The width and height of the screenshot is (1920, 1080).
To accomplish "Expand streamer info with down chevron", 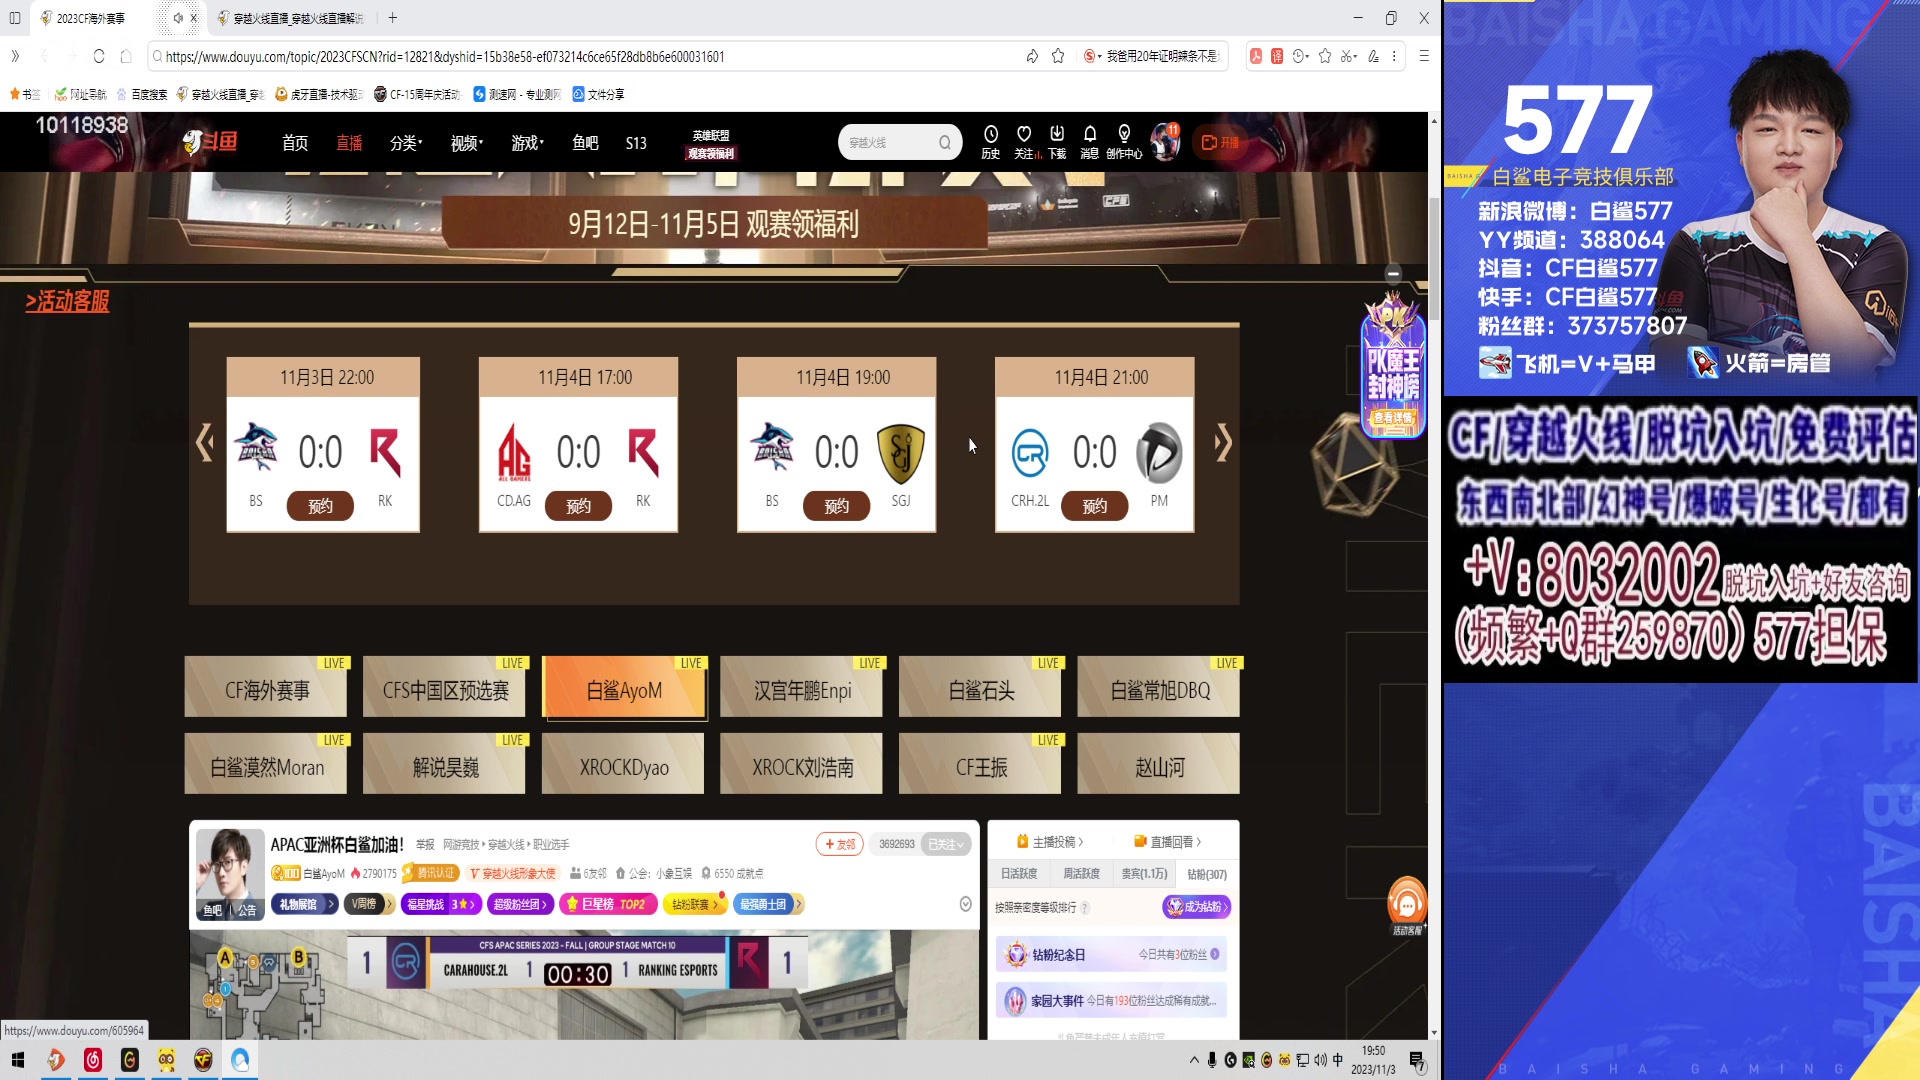I will point(965,904).
